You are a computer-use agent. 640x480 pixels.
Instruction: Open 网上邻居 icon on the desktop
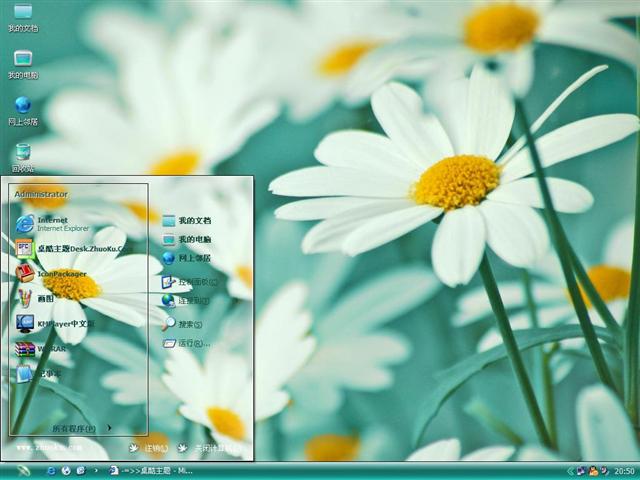point(23,111)
